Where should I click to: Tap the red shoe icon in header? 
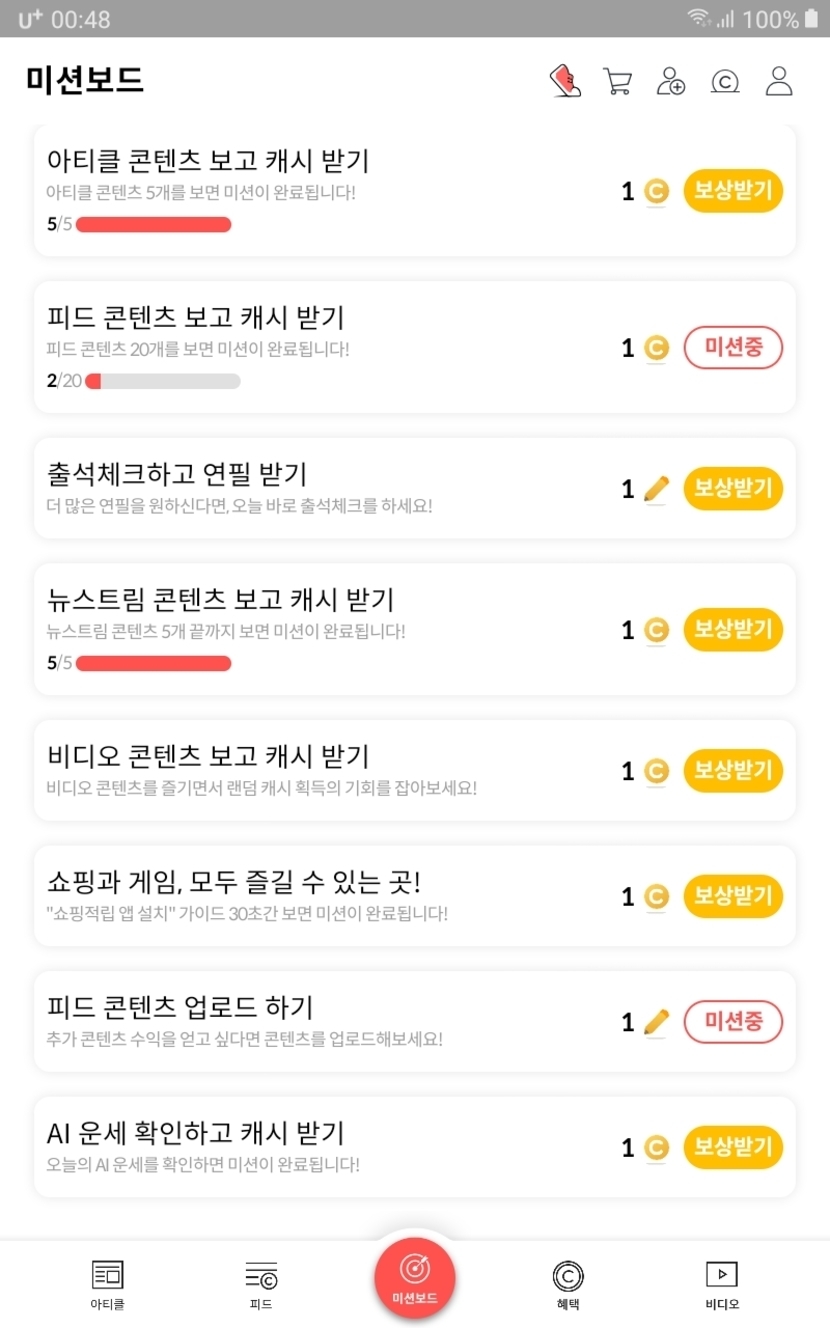click(x=566, y=81)
